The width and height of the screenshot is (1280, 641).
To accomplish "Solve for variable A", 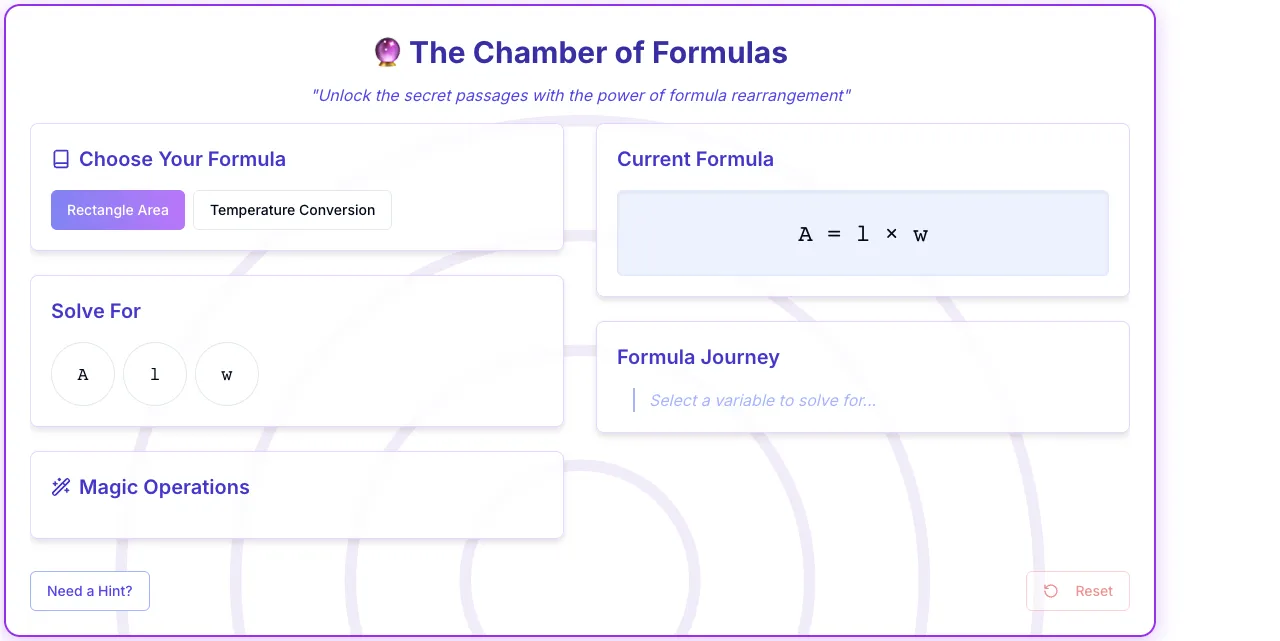I will pyautogui.click(x=83, y=374).
